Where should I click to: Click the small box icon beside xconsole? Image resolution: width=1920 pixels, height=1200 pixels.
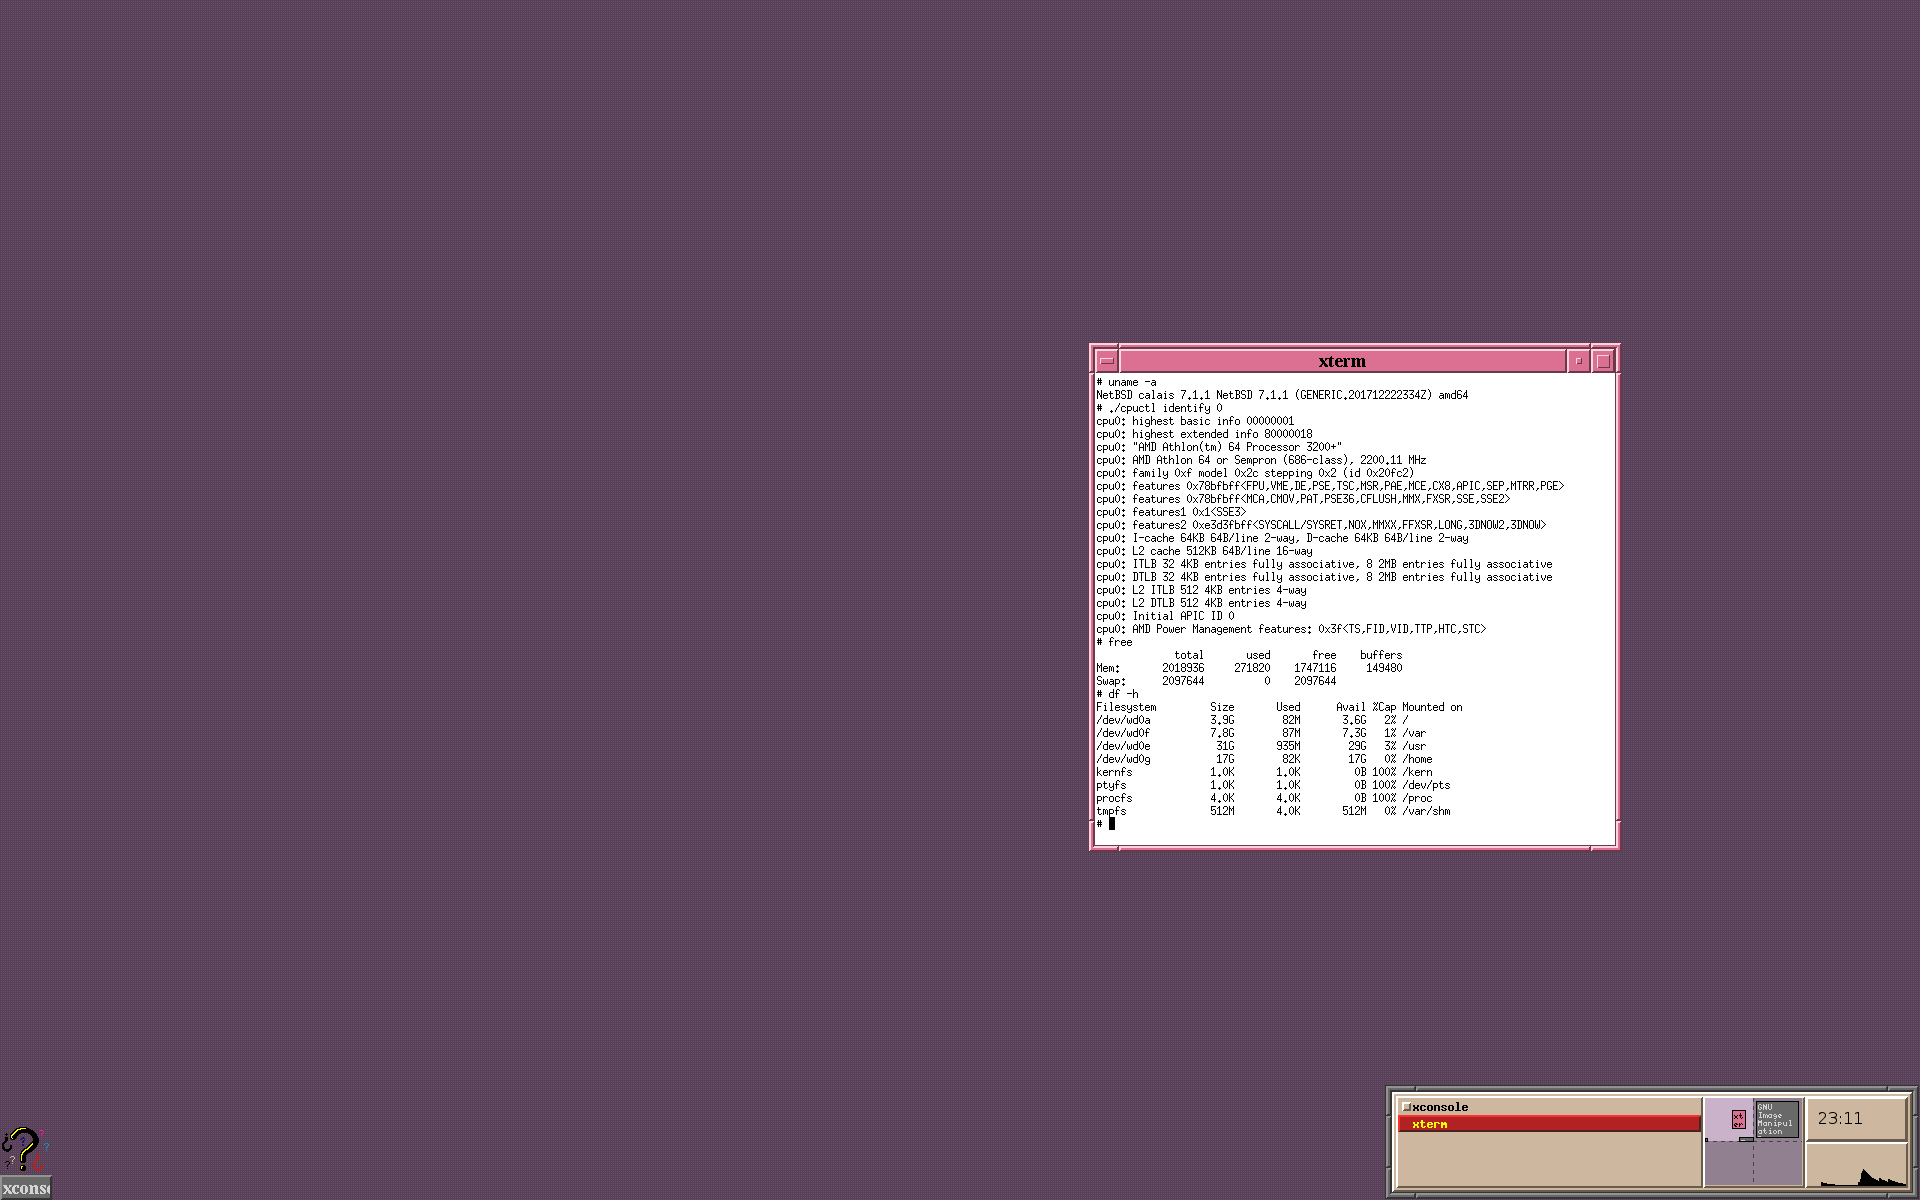[1406, 1107]
